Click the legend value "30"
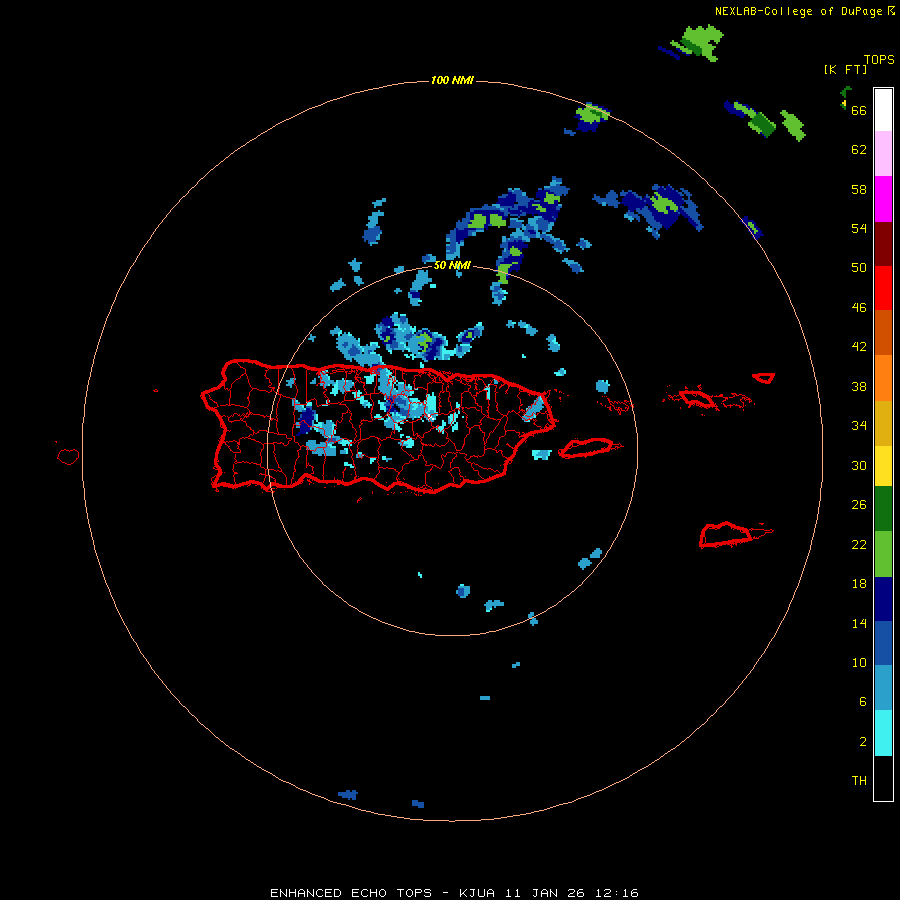 click(859, 465)
